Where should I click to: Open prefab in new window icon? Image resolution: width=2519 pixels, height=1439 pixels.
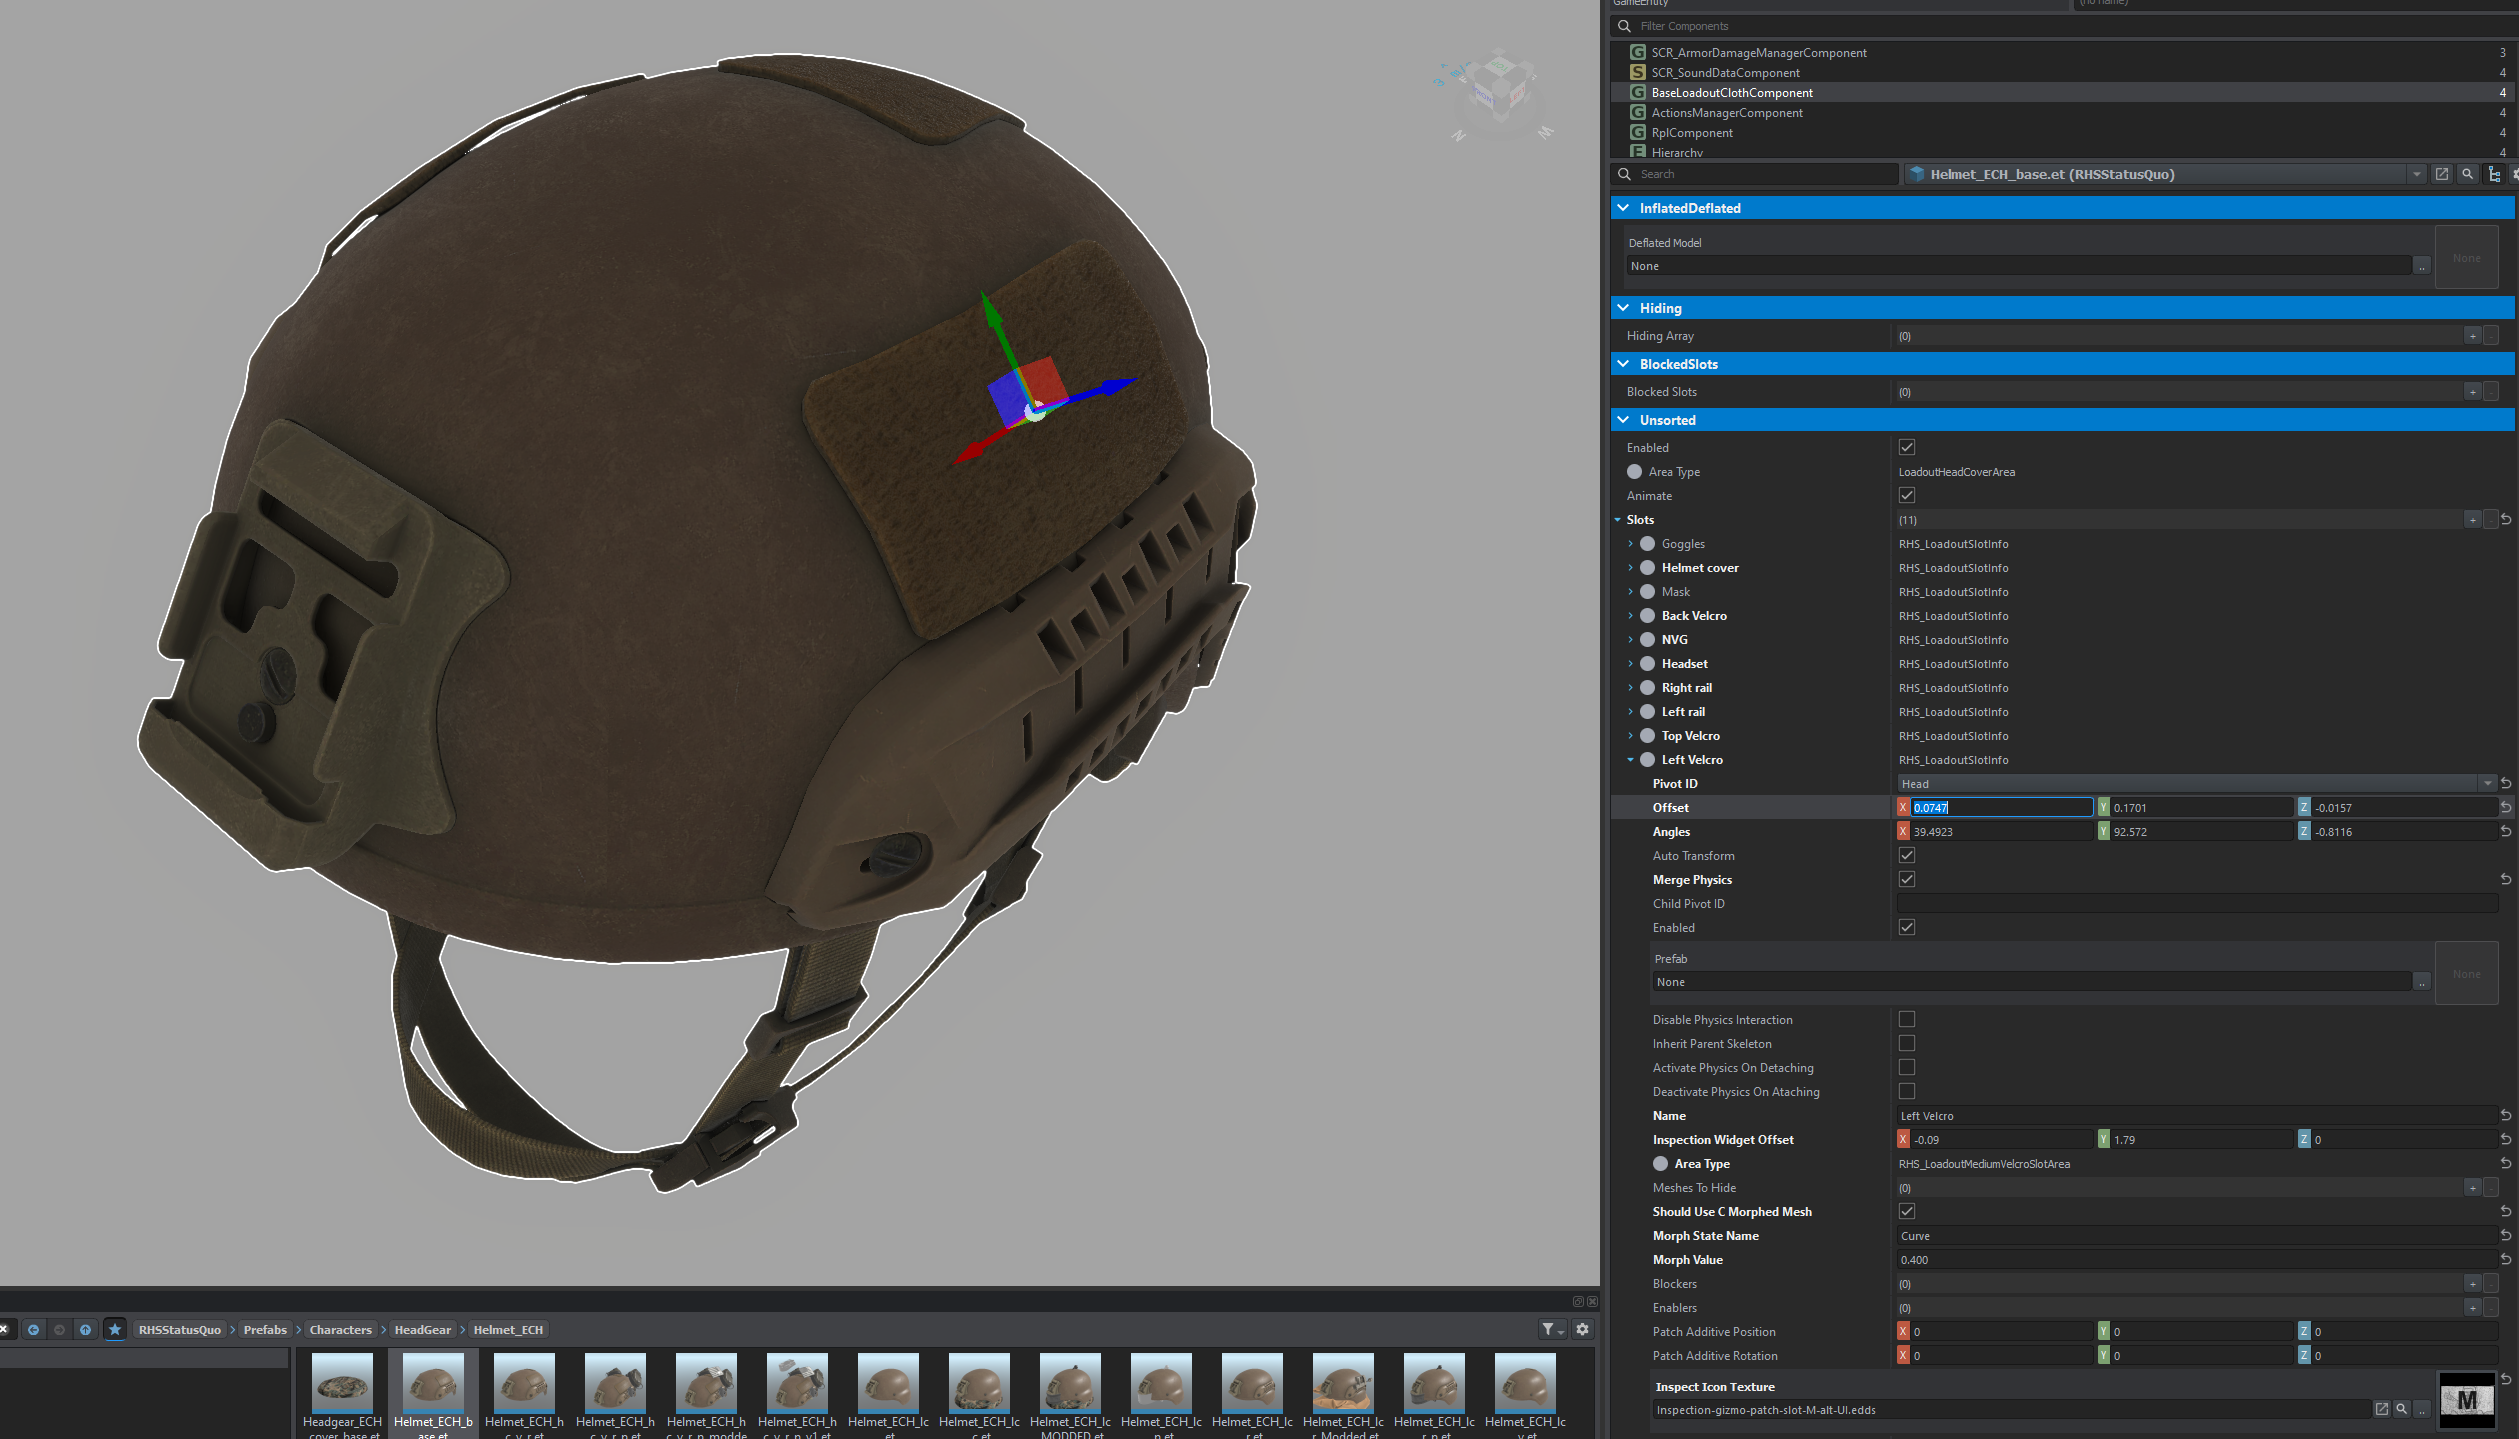(x=2441, y=174)
